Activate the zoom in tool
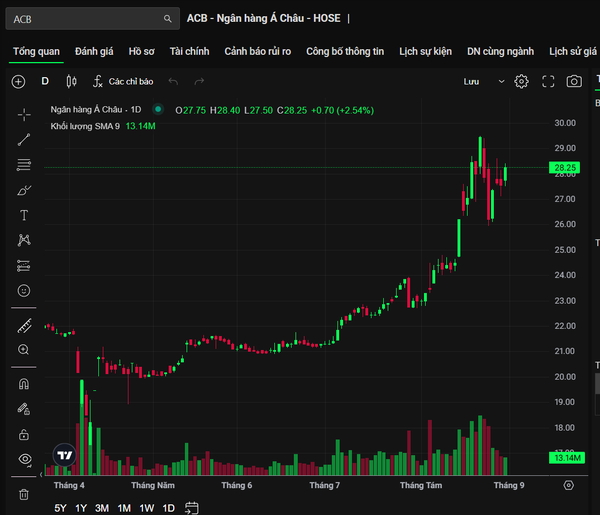The height and width of the screenshot is (515, 600). [x=23, y=349]
